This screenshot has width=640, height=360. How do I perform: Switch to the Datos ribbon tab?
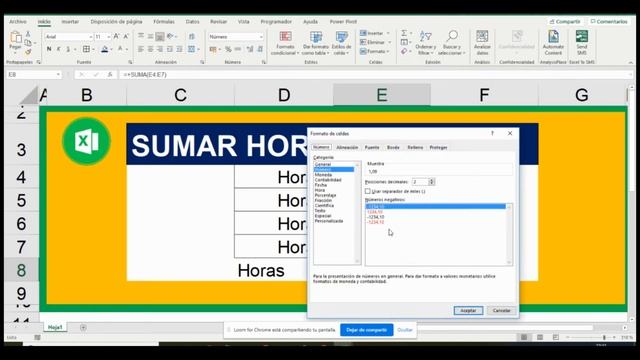click(x=192, y=22)
